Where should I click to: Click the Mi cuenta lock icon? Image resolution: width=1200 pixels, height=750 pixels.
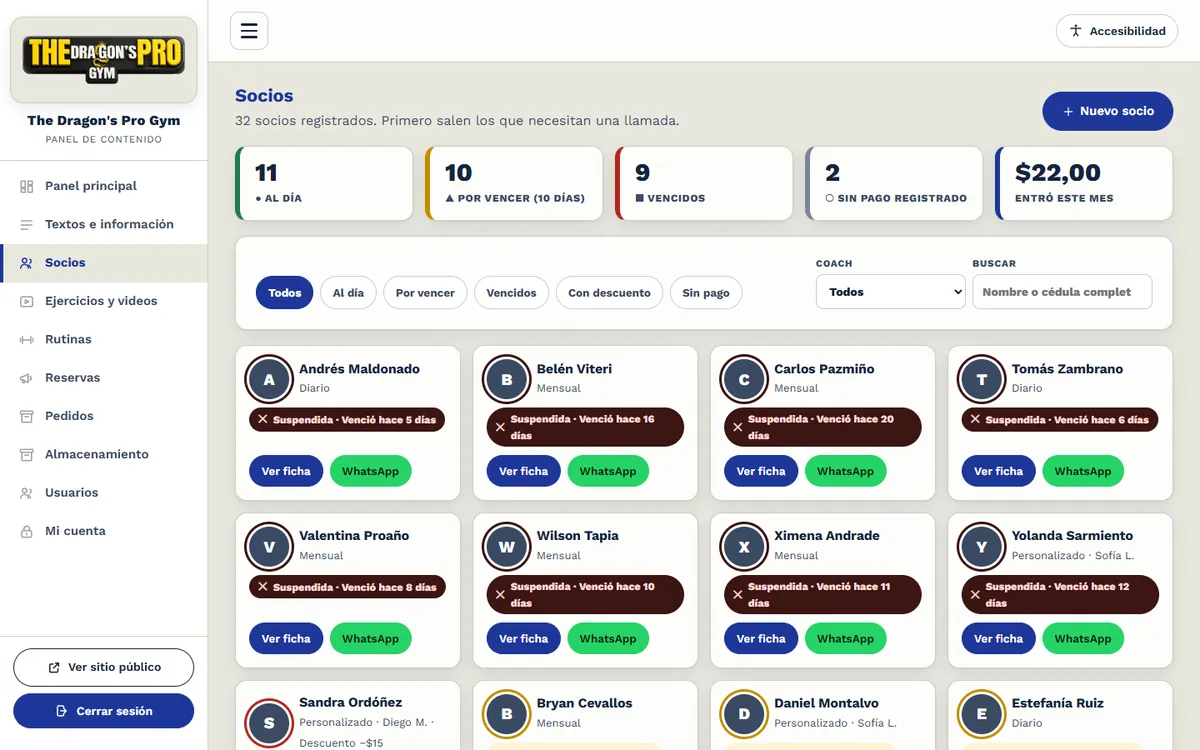[x=26, y=531]
